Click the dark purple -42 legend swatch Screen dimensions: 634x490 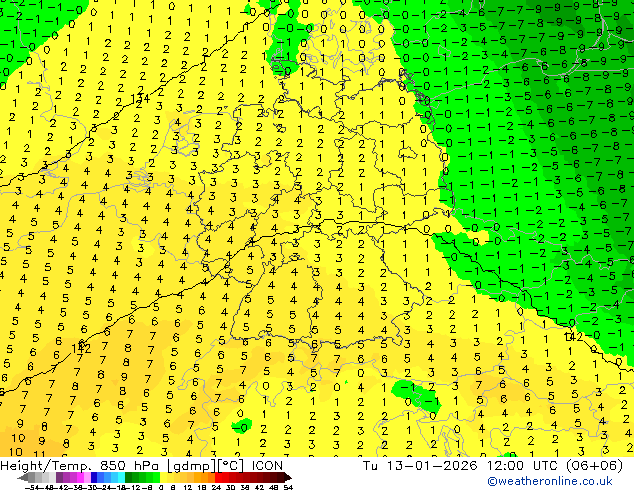pos(59,478)
